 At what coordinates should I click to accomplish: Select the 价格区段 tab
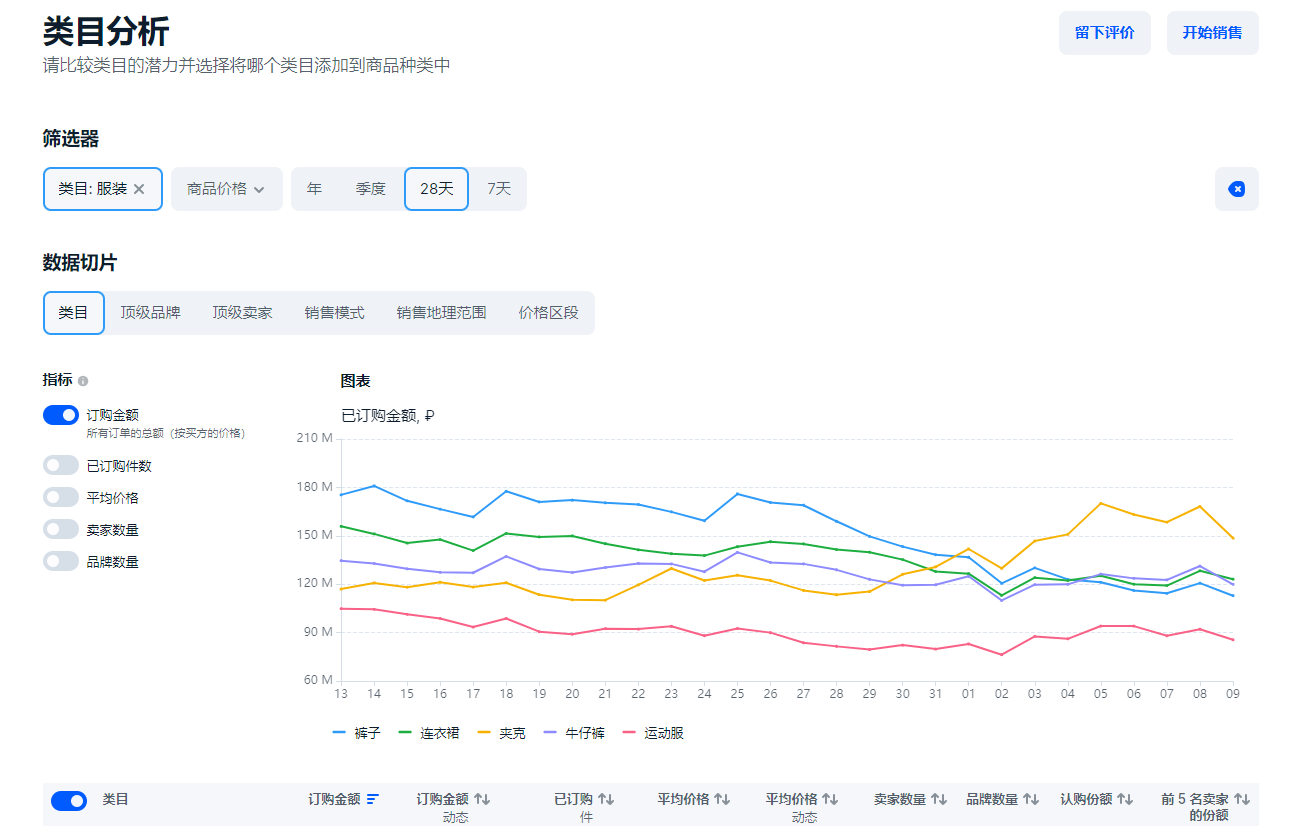548,313
